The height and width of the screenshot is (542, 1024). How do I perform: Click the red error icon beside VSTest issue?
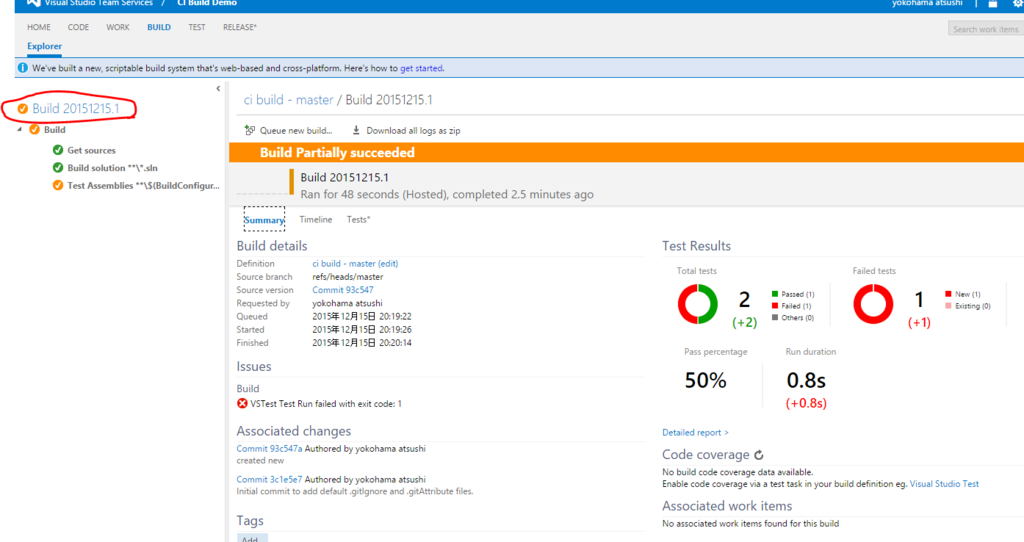242,404
